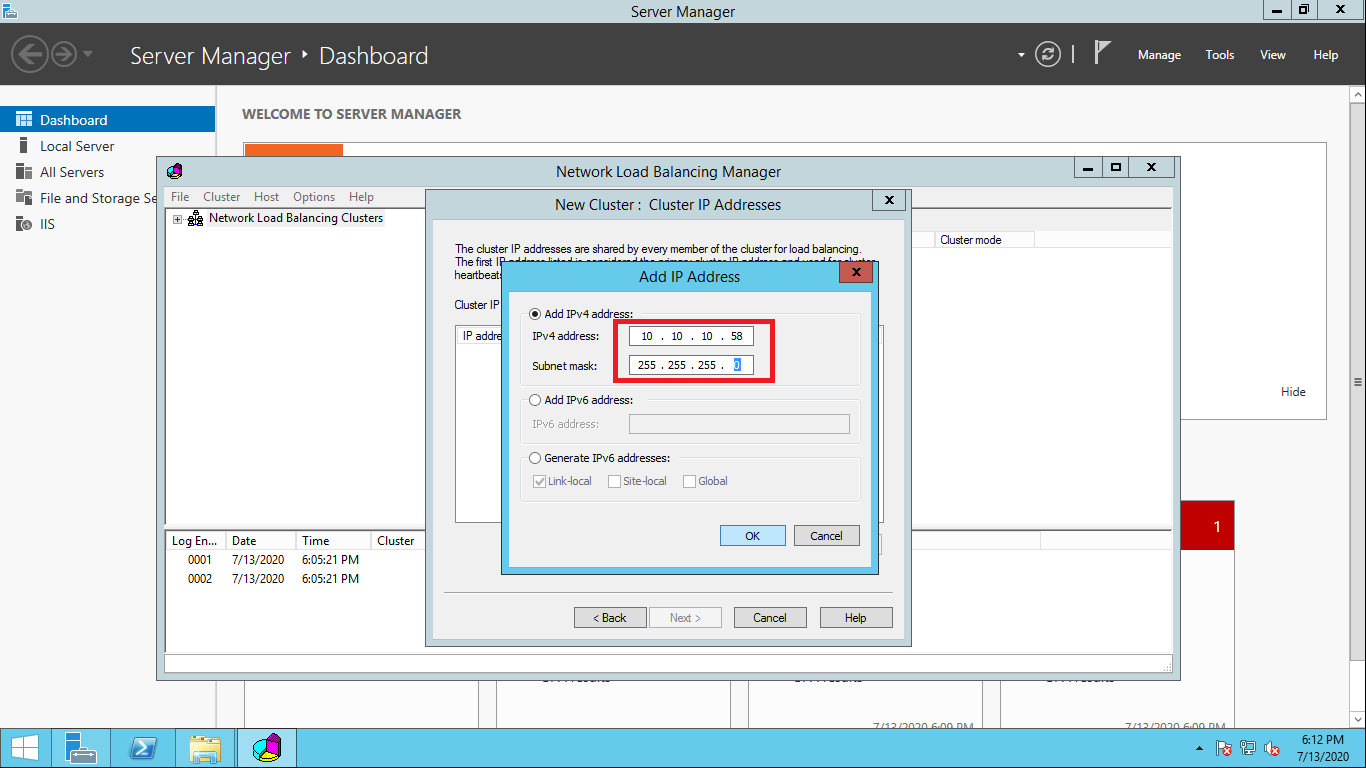
Task: Select Dashboard in the Server Manager sidebar
Action: point(107,120)
